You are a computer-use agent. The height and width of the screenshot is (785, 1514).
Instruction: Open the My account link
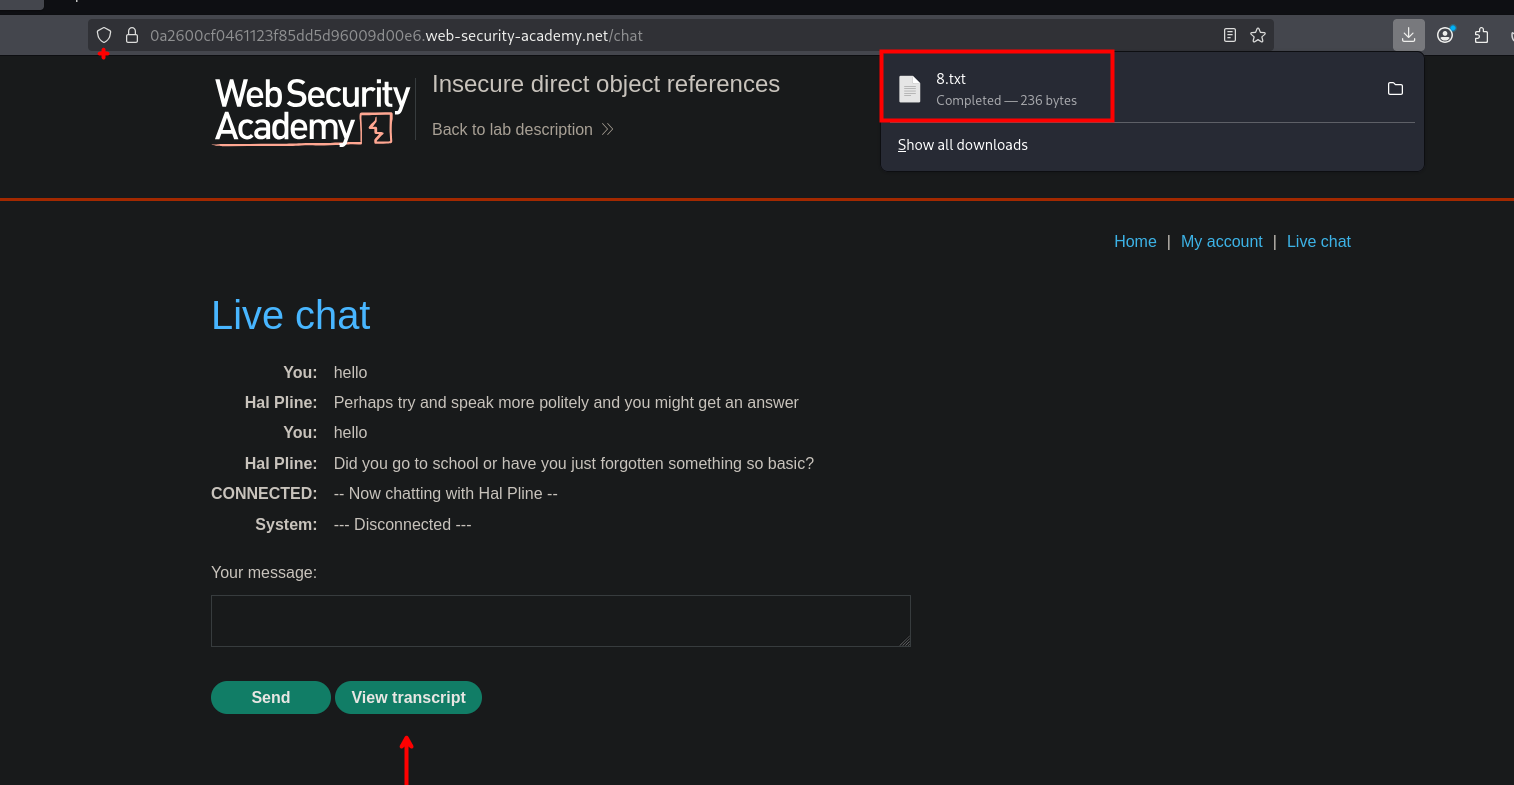(1221, 241)
